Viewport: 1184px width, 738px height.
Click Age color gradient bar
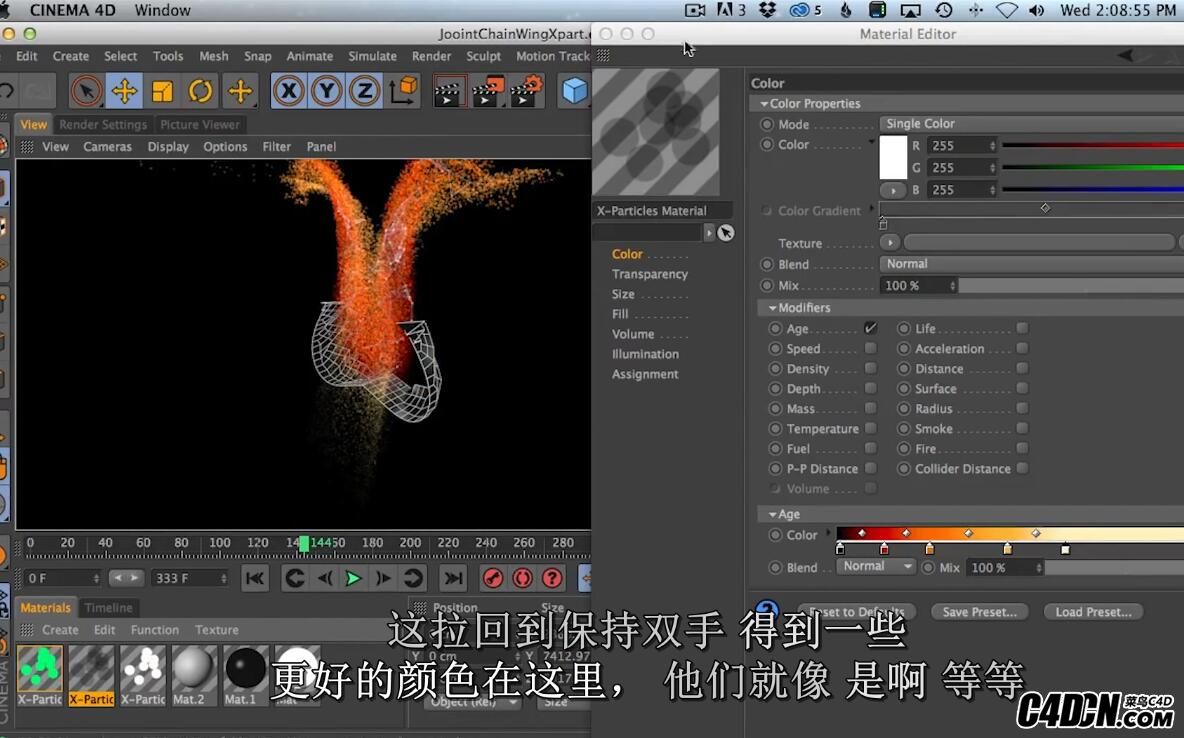coord(1010,534)
